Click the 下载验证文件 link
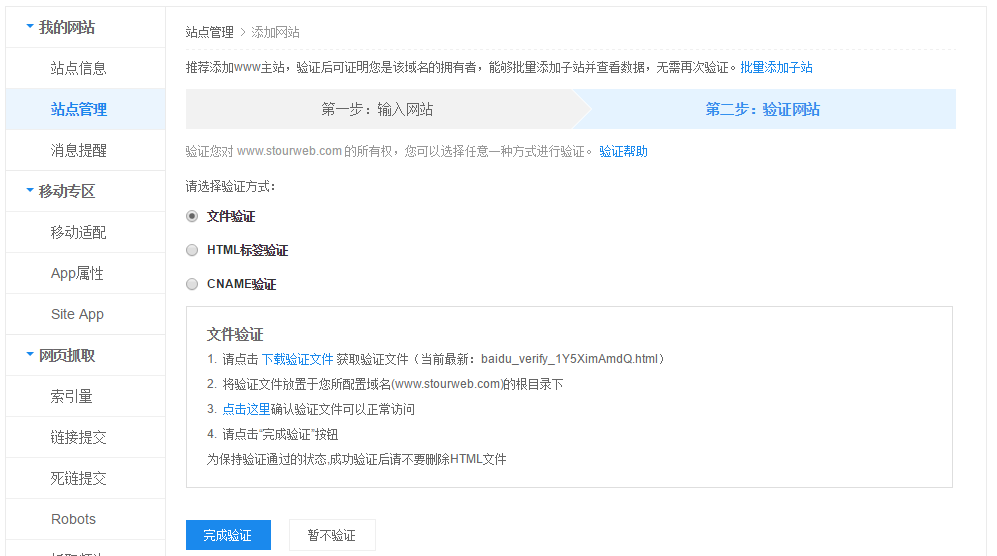This screenshot has height=556, width=997. (297, 358)
